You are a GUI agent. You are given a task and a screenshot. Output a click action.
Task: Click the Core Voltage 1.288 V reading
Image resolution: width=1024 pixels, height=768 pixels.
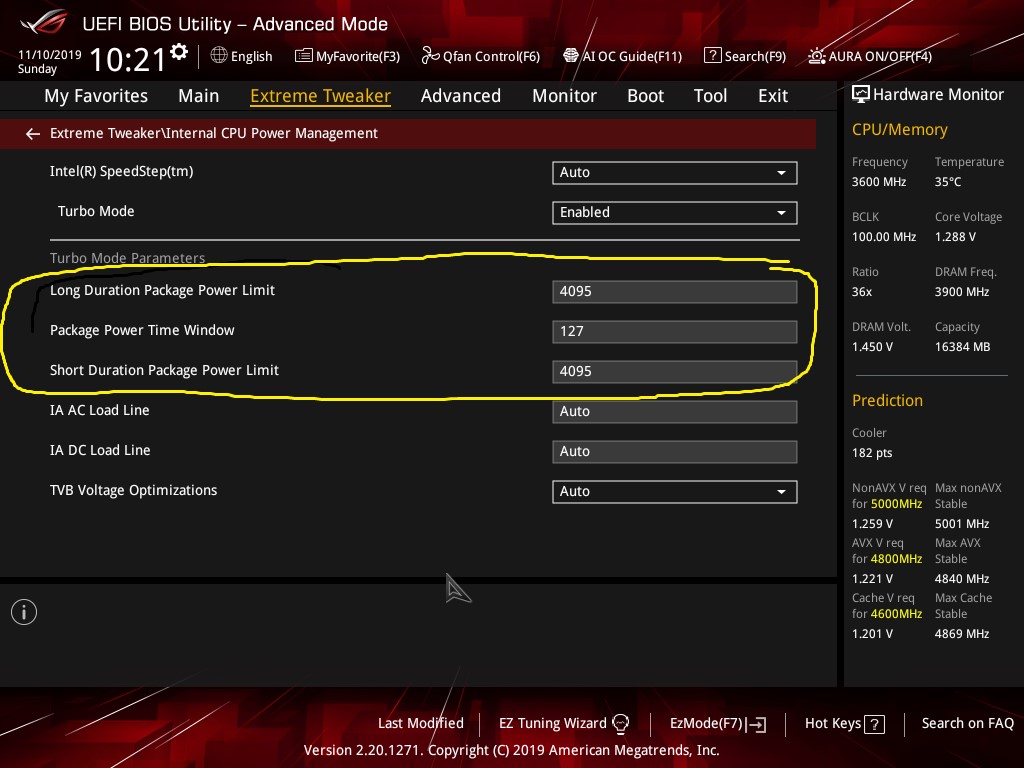click(955, 237)
